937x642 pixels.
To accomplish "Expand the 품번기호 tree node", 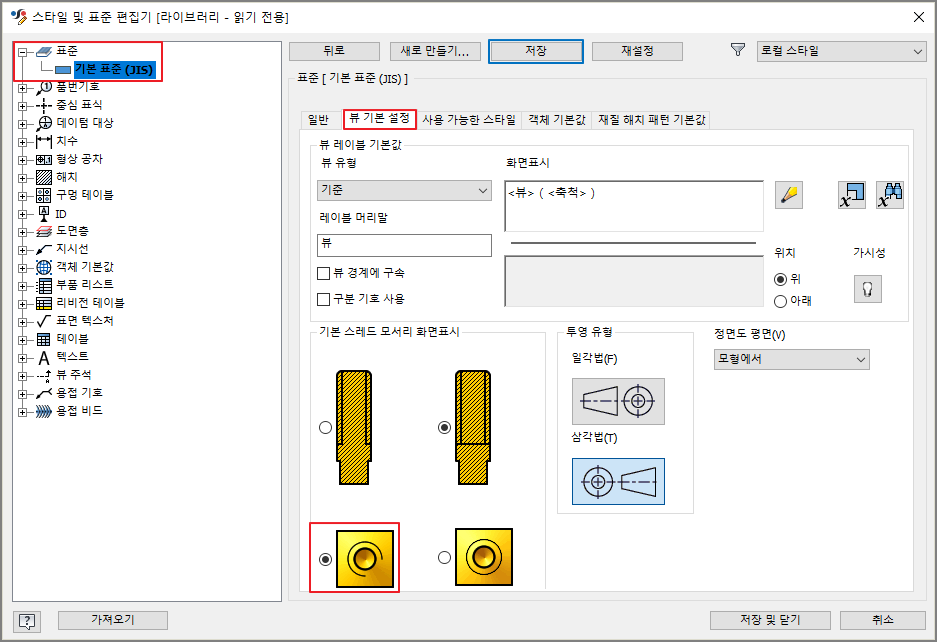I will pos(21,89).
